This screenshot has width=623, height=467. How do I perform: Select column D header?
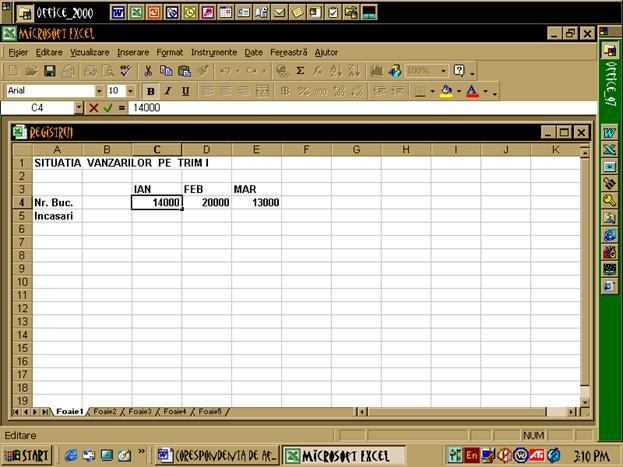pyautogui.click(x=207, y=150)
